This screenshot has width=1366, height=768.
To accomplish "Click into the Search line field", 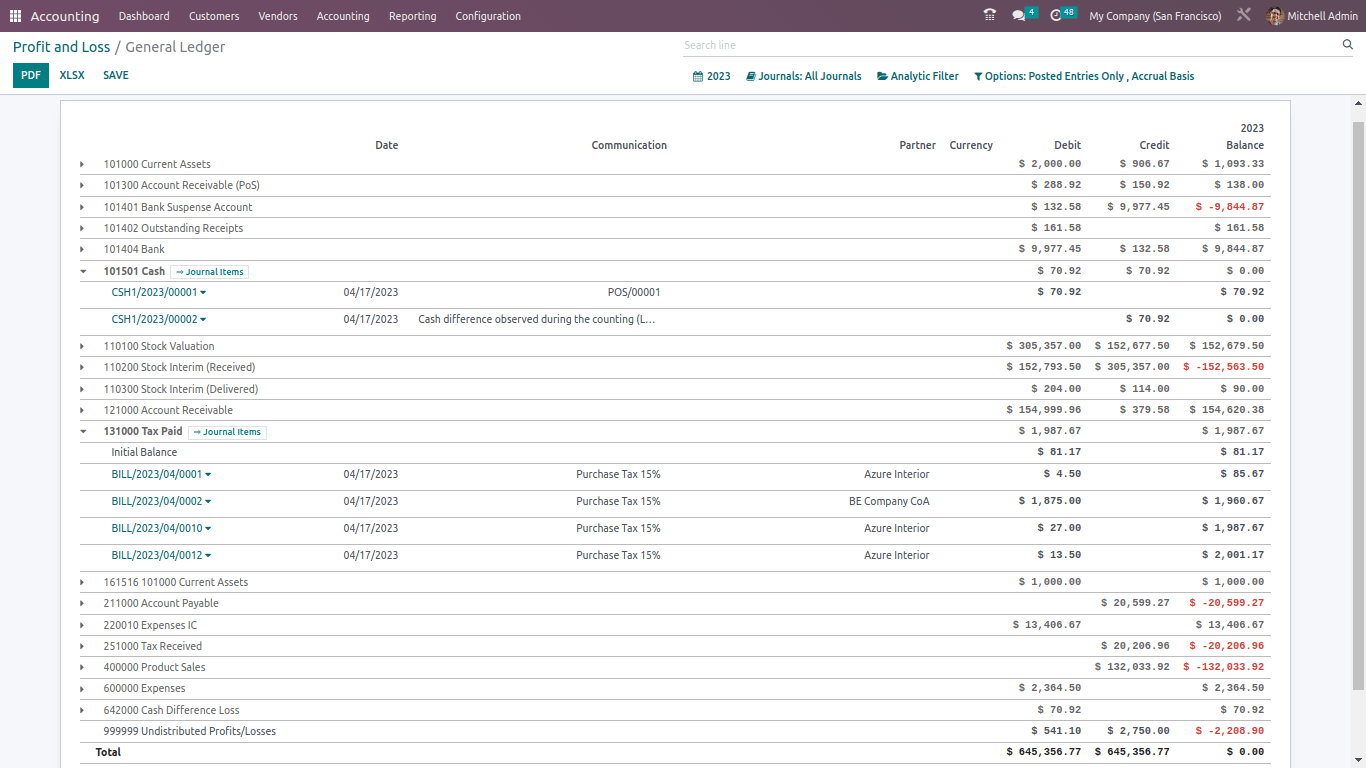I will coord(1010,45).
